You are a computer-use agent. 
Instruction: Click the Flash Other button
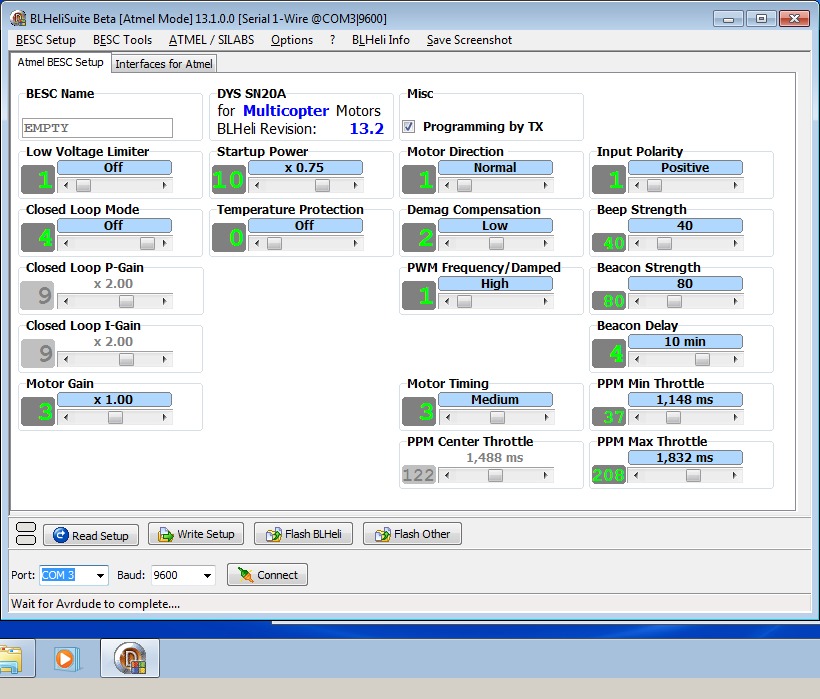(412, 534)
